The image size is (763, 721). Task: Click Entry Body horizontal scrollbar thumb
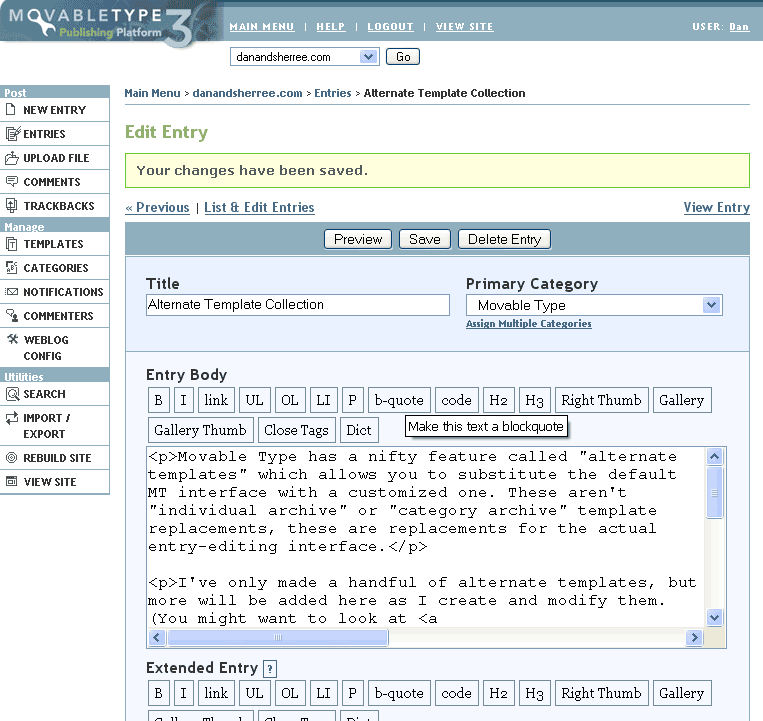coord(278,637)
